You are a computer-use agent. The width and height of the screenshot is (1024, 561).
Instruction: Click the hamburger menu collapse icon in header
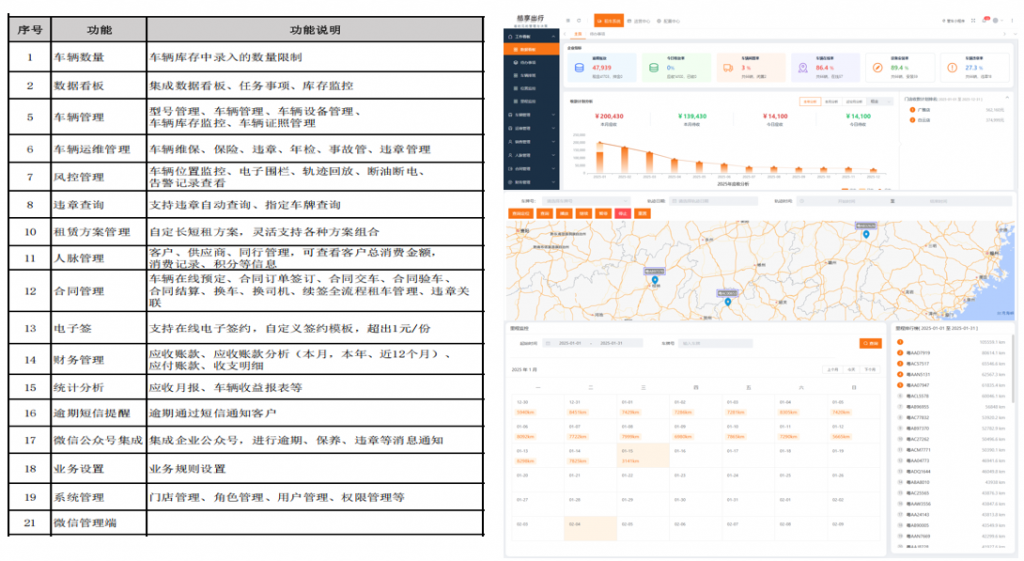click(567, 20)
